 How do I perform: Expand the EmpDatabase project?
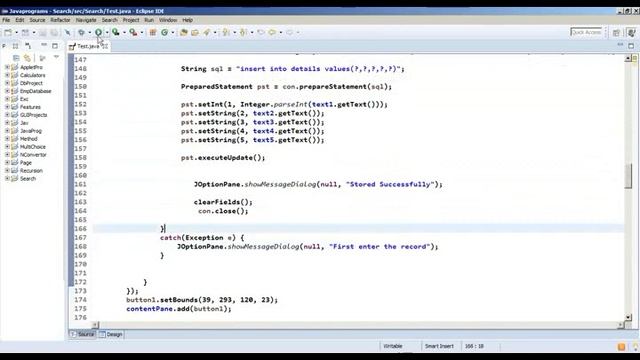click(x=7, y=91)
